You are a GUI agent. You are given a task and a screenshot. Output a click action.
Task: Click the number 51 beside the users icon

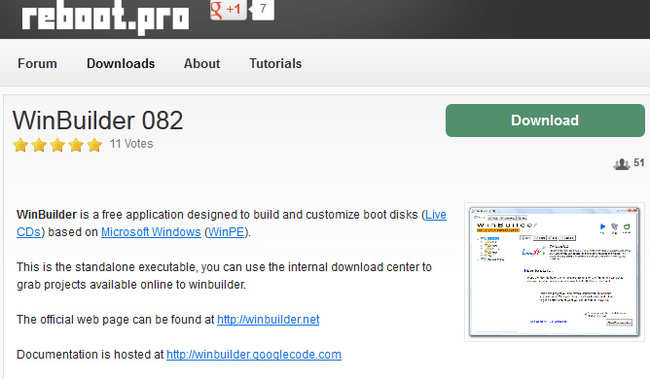[x=639, y=163]
